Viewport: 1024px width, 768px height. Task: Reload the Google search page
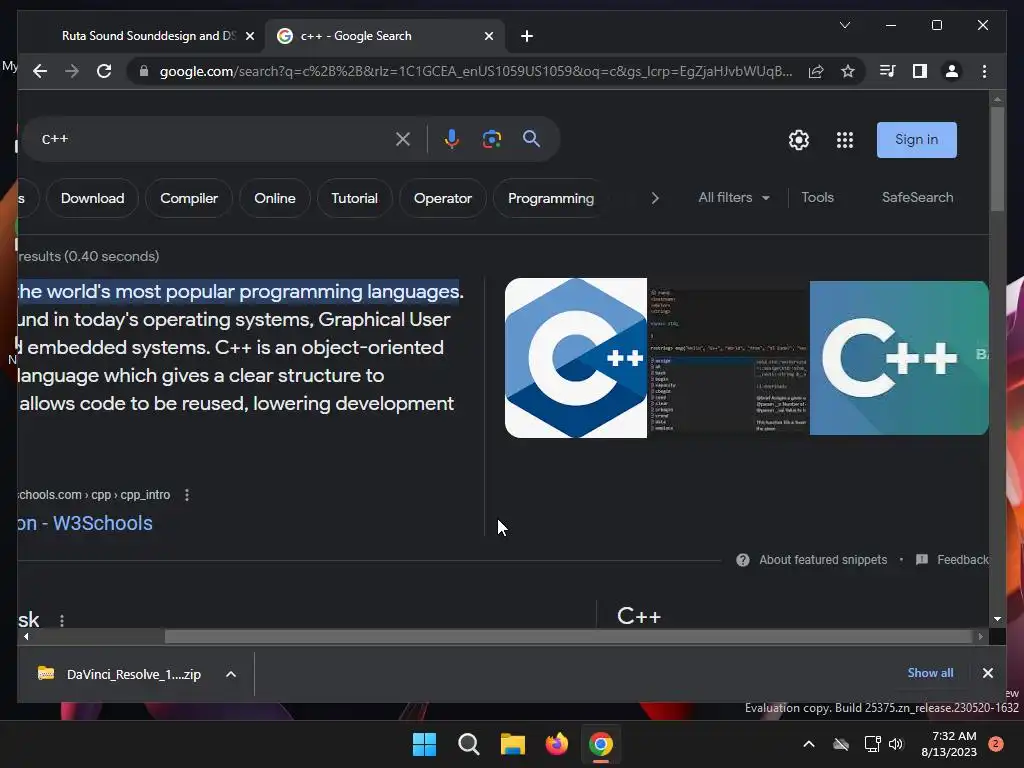tap(104, 71)
